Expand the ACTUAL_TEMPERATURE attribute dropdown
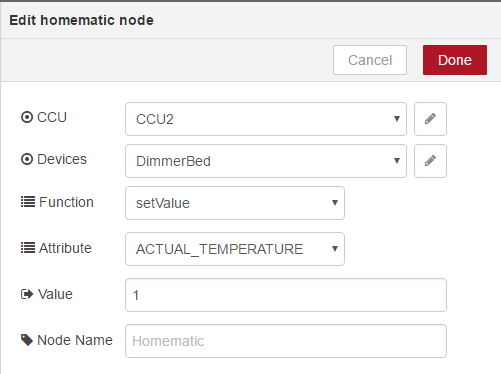The width and height of the screenshot is (501, 374). click(235, 249)
